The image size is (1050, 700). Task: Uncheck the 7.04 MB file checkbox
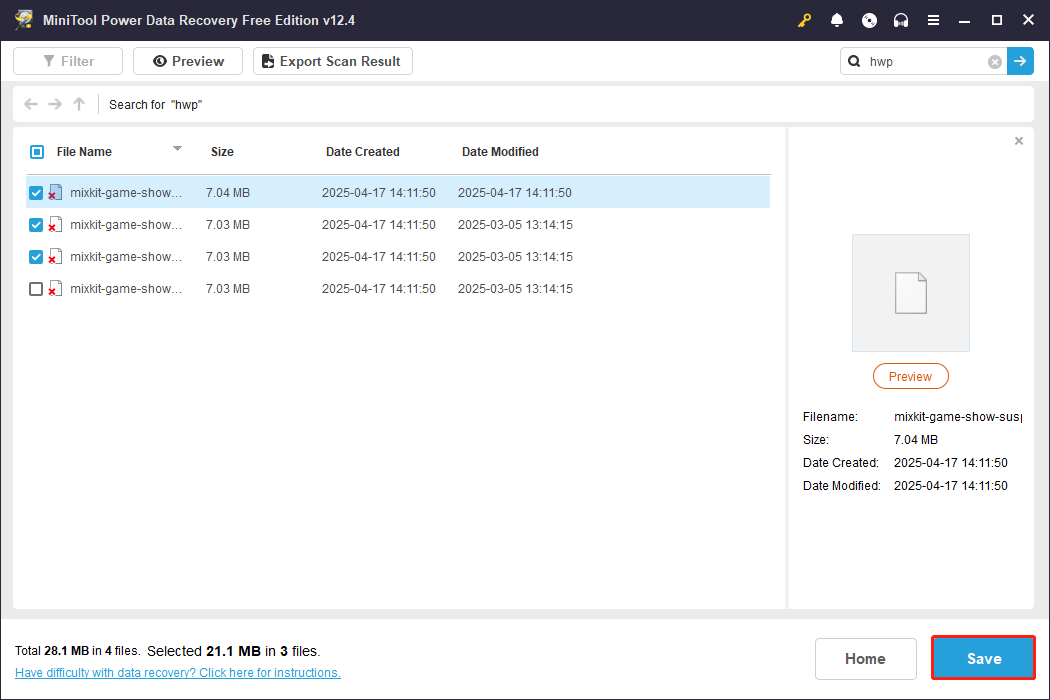click(x=36, y=193)
